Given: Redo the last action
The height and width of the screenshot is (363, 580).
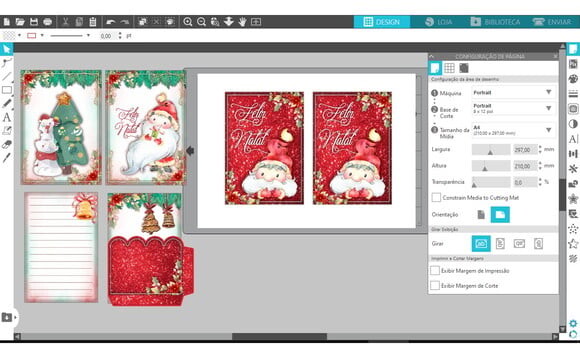Looking at the screenshot, I should [x=125, y=22].
